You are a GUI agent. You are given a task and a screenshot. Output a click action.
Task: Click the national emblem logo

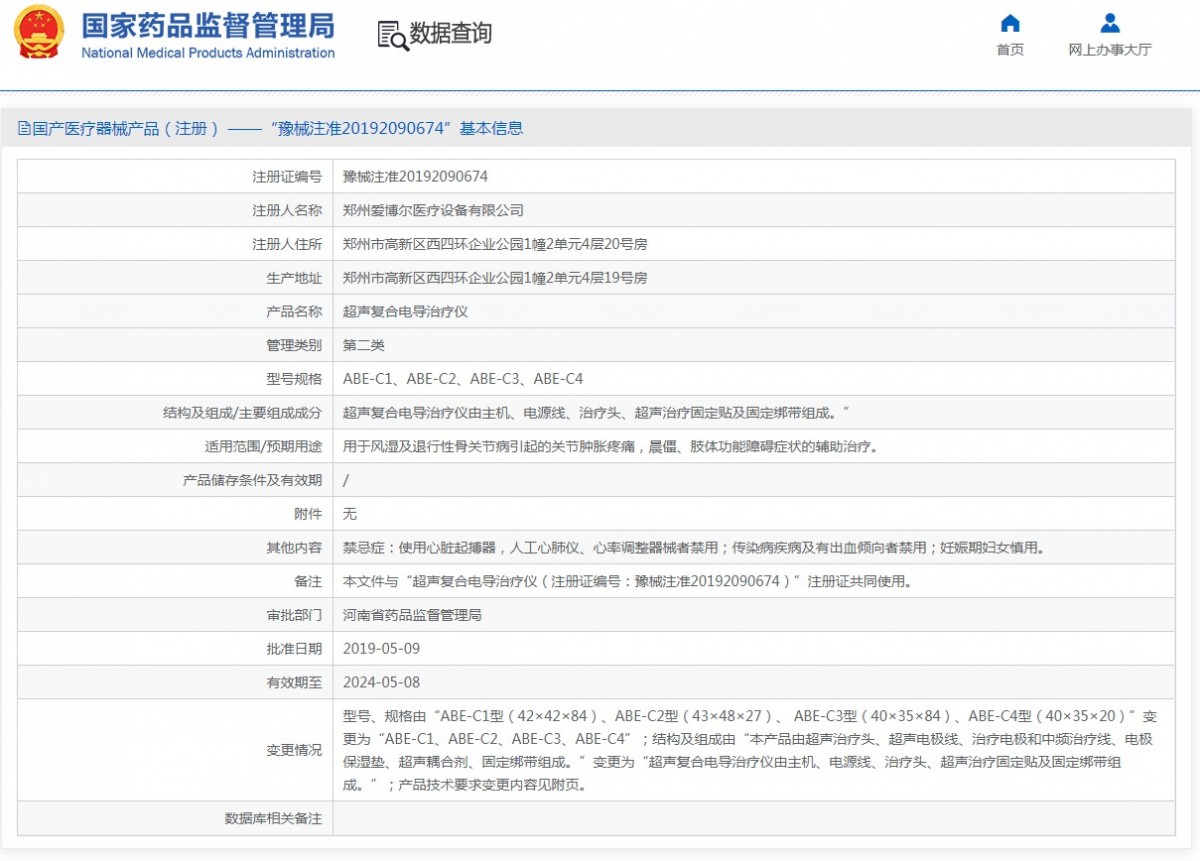click(38, 32)
